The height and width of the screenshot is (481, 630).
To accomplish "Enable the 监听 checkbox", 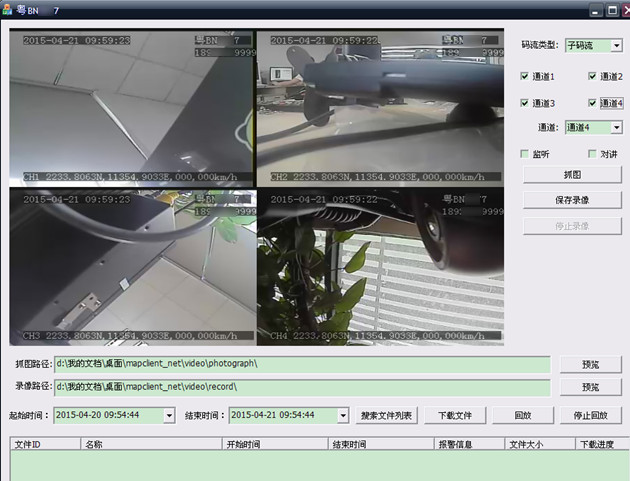I will [x=526, y=154].
